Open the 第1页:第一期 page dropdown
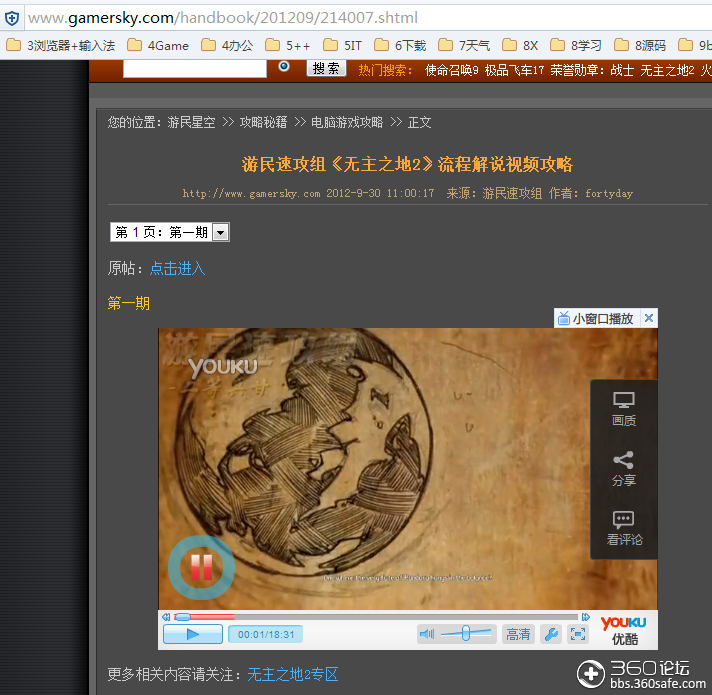The height and width of the screenshot is (695, 712). pos(170,232)
